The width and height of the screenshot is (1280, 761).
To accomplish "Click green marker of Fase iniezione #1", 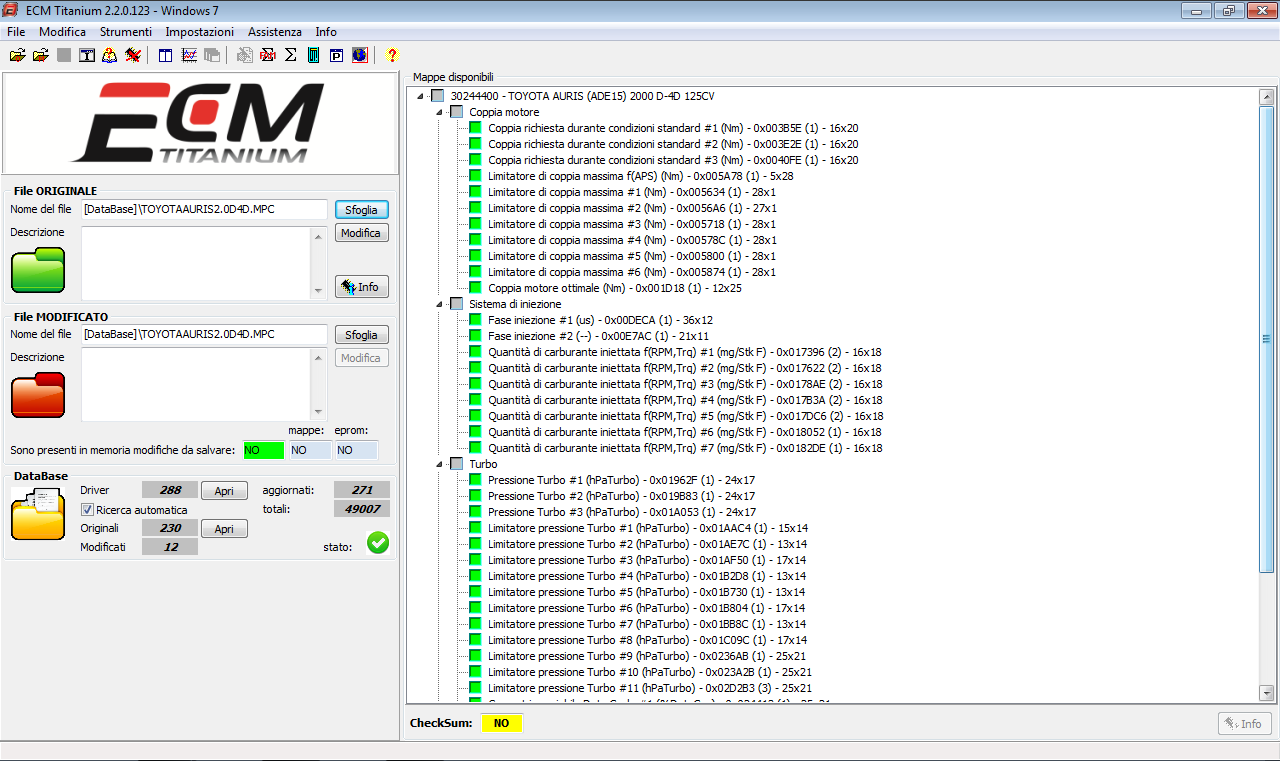I will pos(476,320).
